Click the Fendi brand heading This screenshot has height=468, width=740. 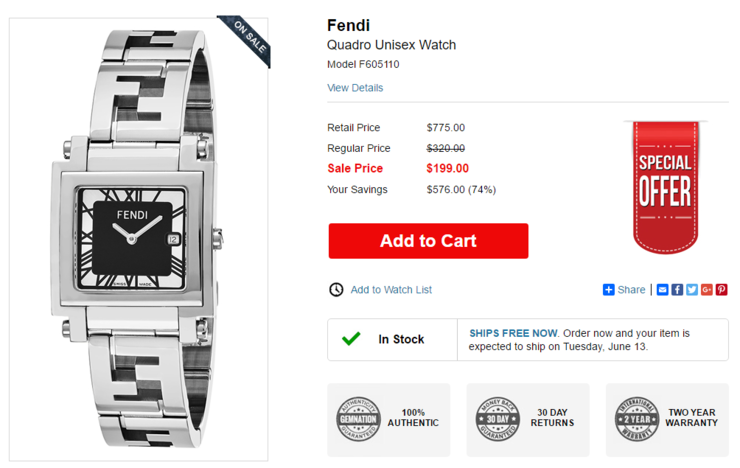348,25
